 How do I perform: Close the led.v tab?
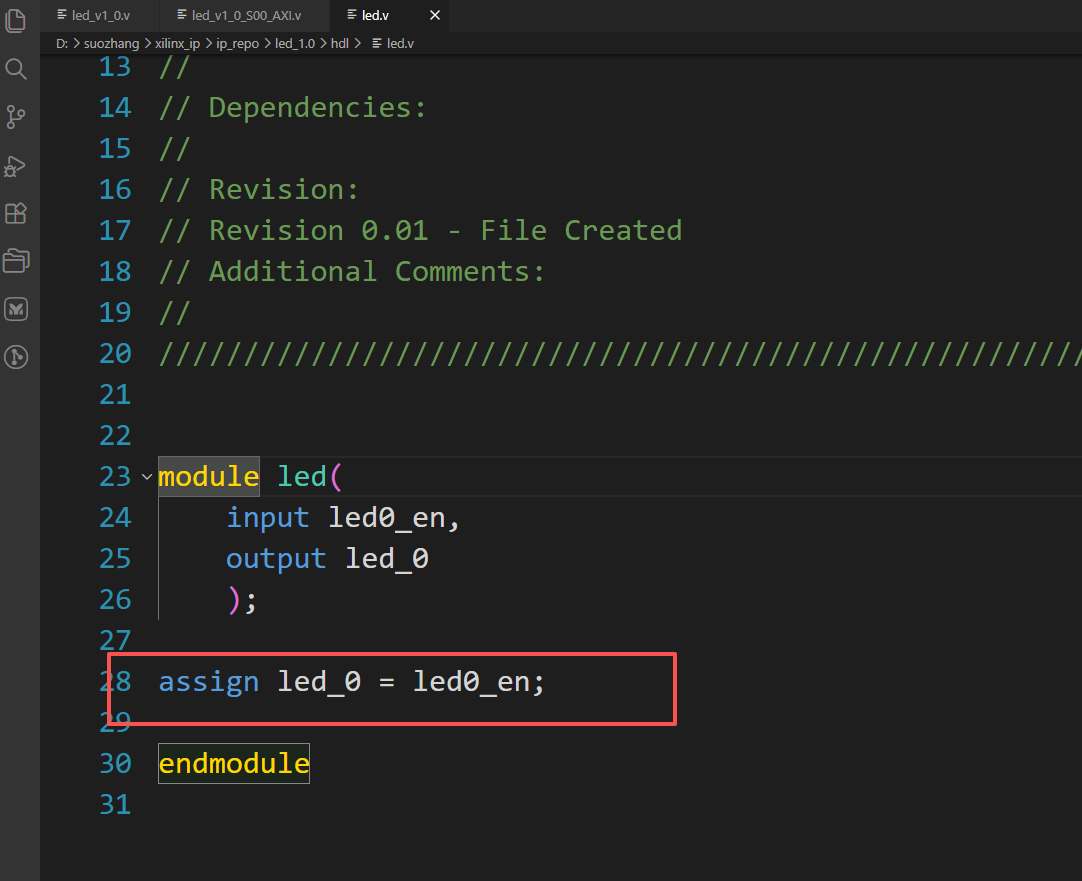(x=435, y=15)
